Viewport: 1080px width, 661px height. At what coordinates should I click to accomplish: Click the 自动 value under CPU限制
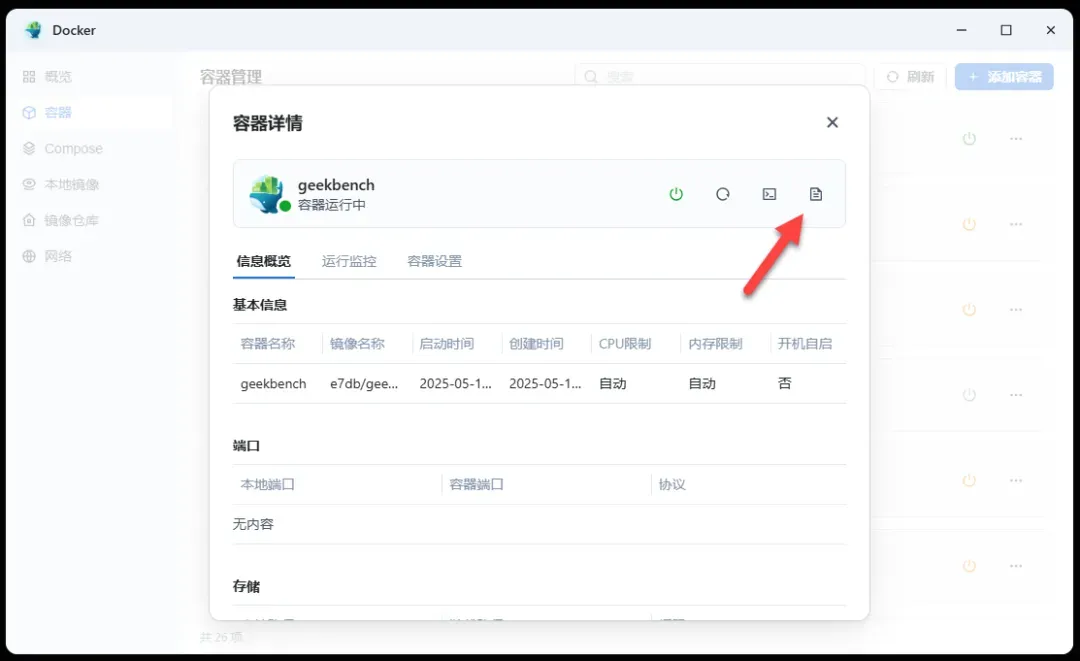click(x=612, y=384)
